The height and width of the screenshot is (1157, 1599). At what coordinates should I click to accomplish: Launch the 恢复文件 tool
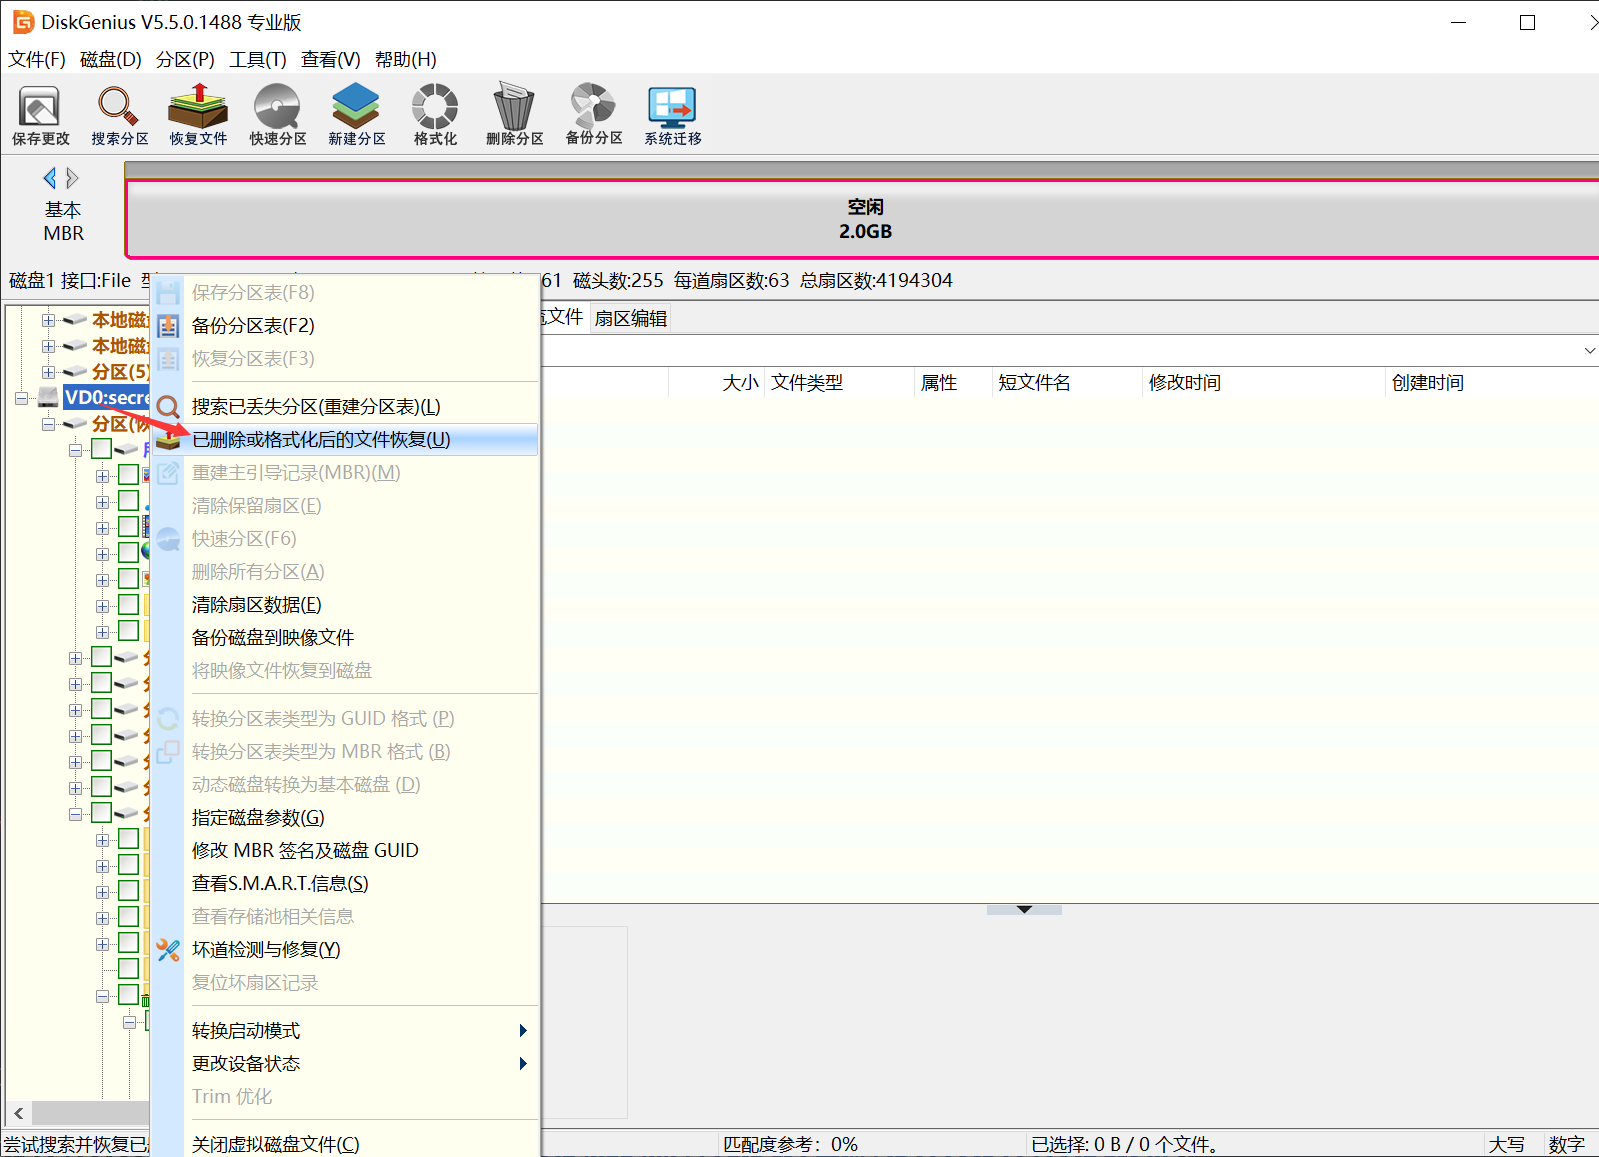tap(198, 115)
